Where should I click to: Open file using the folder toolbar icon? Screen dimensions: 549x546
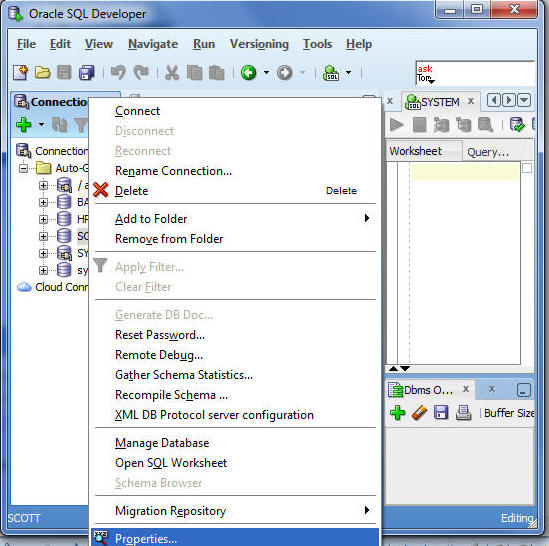[42, 72]
